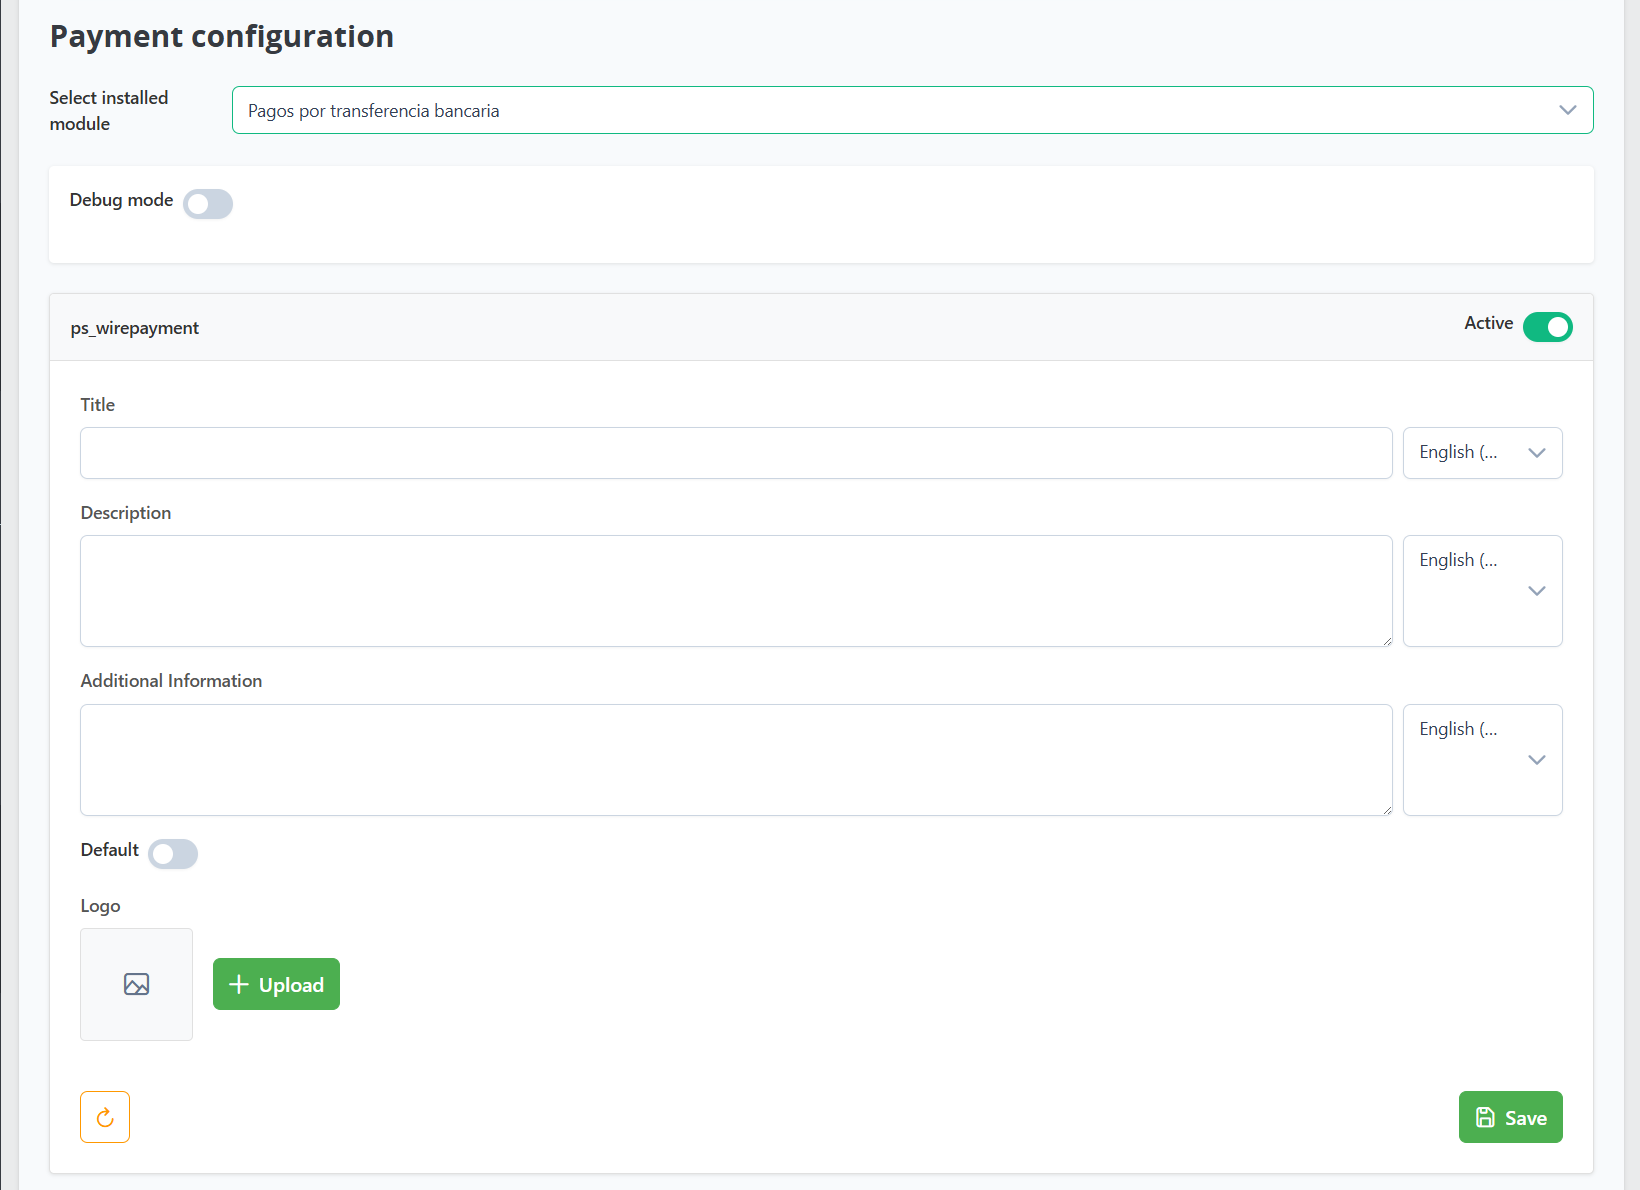Screen dimensions: 1640x1190
Task: Open the Description language dropdown
Action: click(x=1482, y=591)
